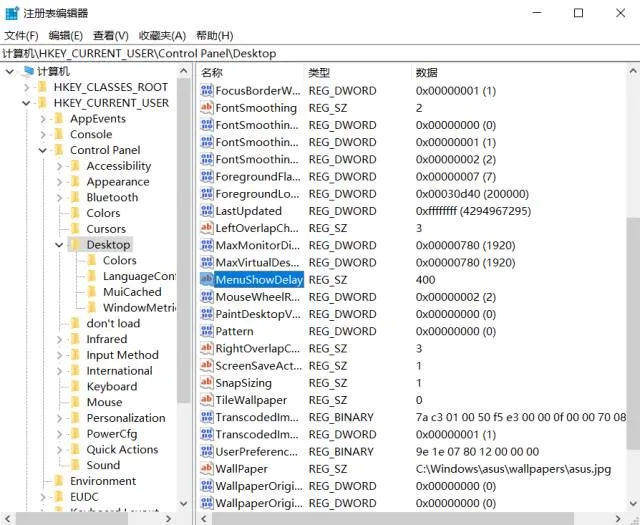640x525 pixels.
Task: Click the ForegroundLo... DWORD icon
Action: (207, 194)
